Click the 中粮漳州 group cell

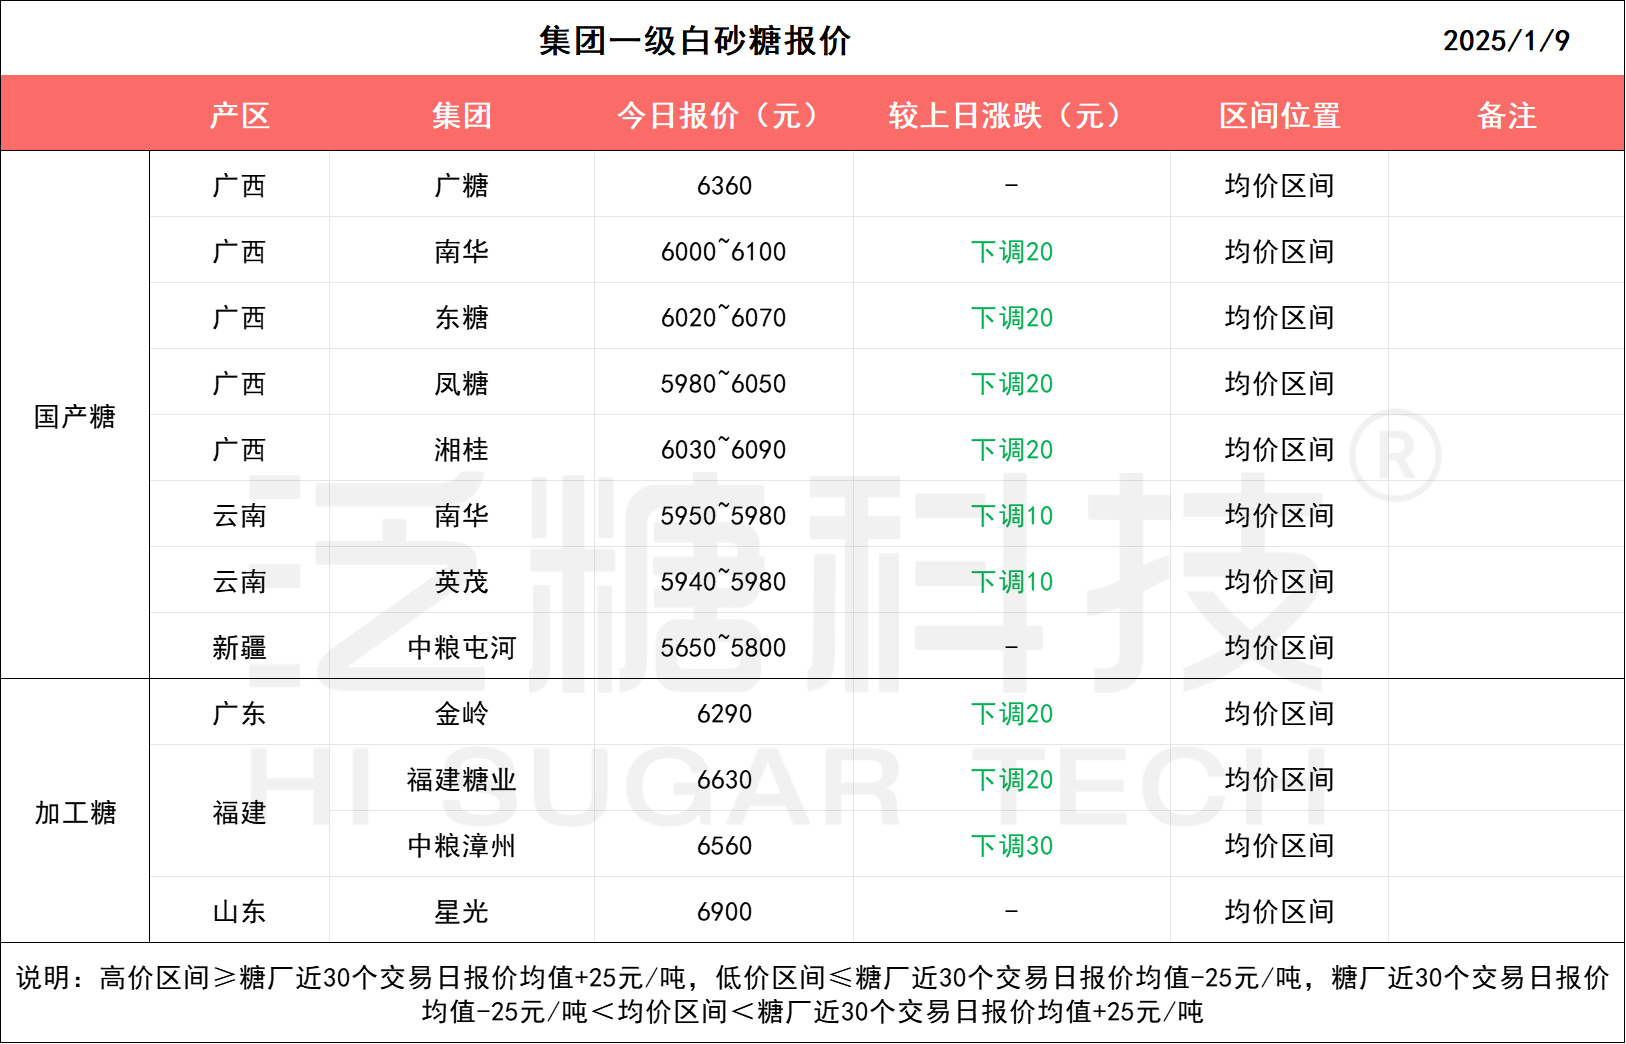(x=462, y=845)
